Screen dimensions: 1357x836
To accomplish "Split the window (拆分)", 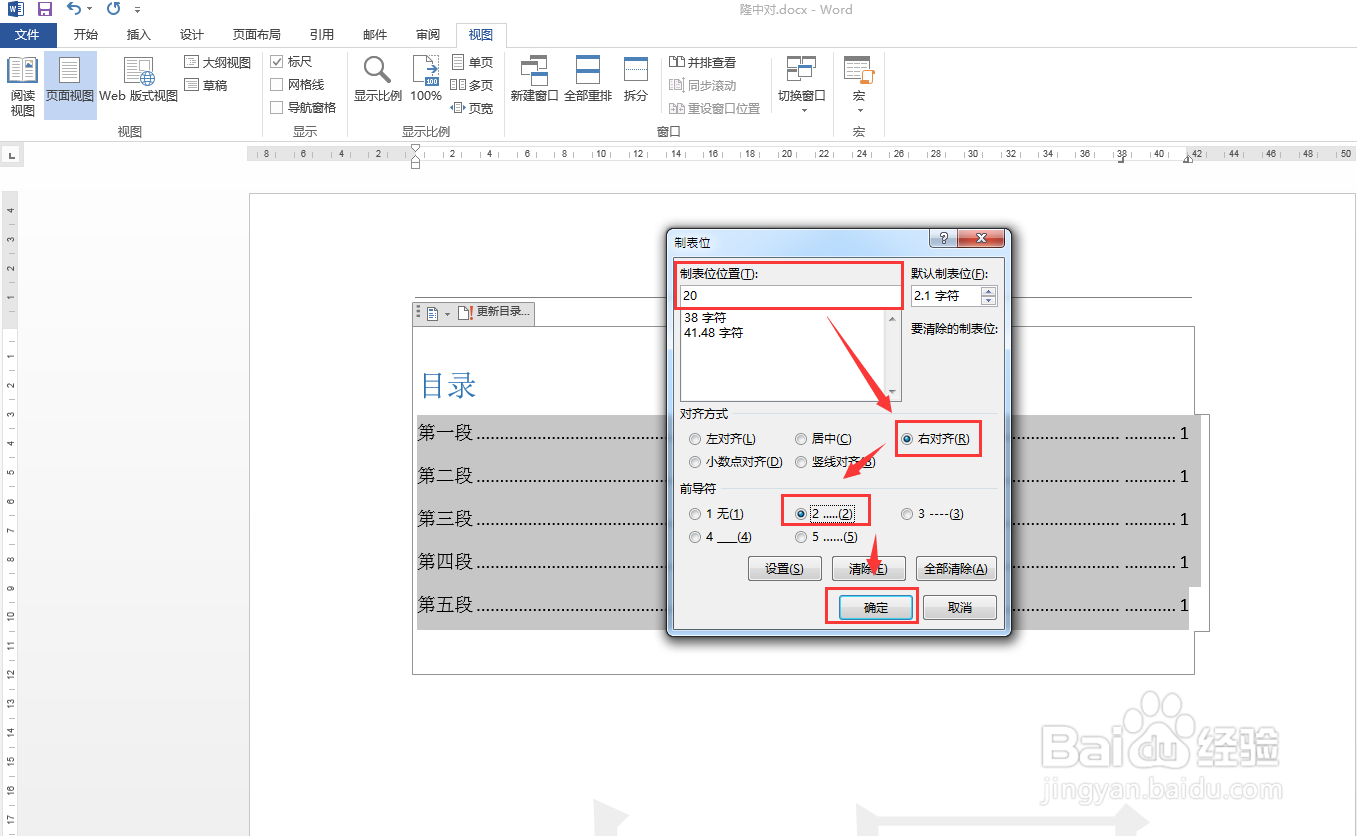I will click(636, 80).
